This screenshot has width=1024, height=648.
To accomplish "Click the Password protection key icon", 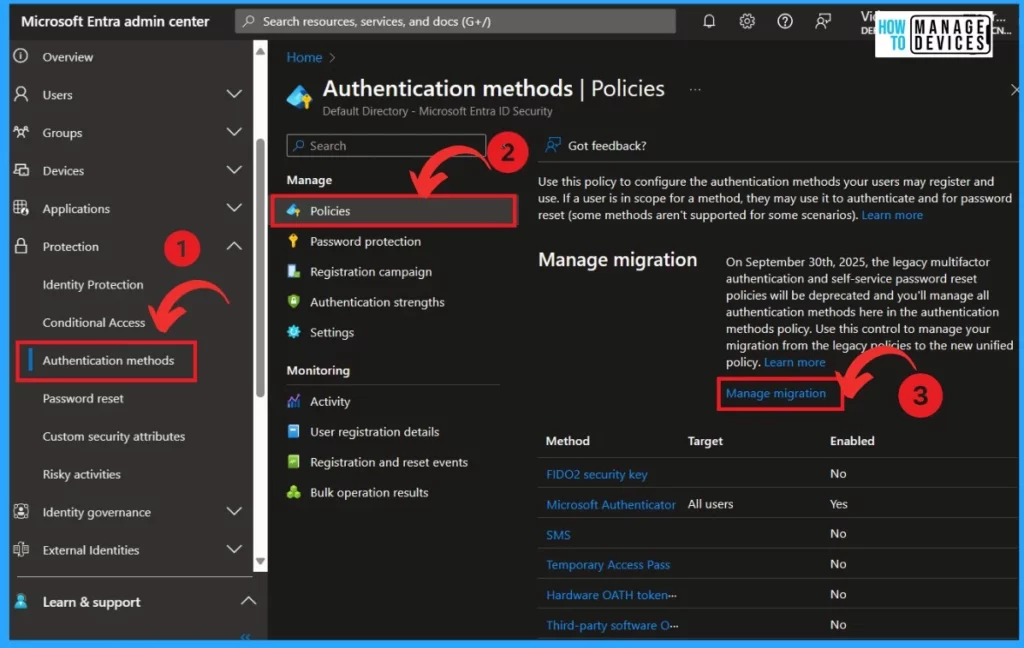I will 294,241.
